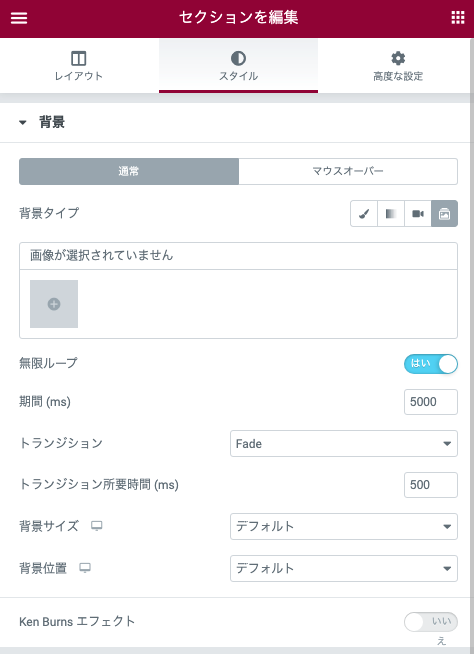Select the 通常 state button
The image size is (474, 654).
(129, 171)
